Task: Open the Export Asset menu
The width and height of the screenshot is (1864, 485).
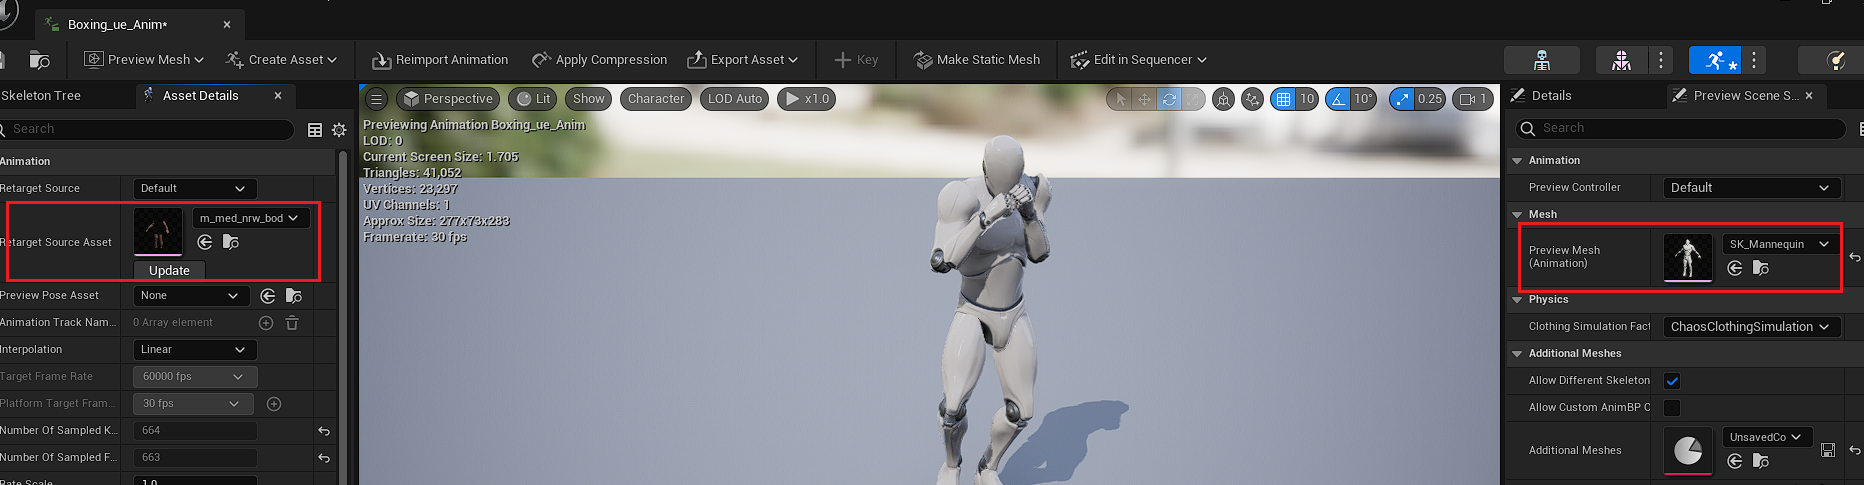Action: tap(742, 60)
